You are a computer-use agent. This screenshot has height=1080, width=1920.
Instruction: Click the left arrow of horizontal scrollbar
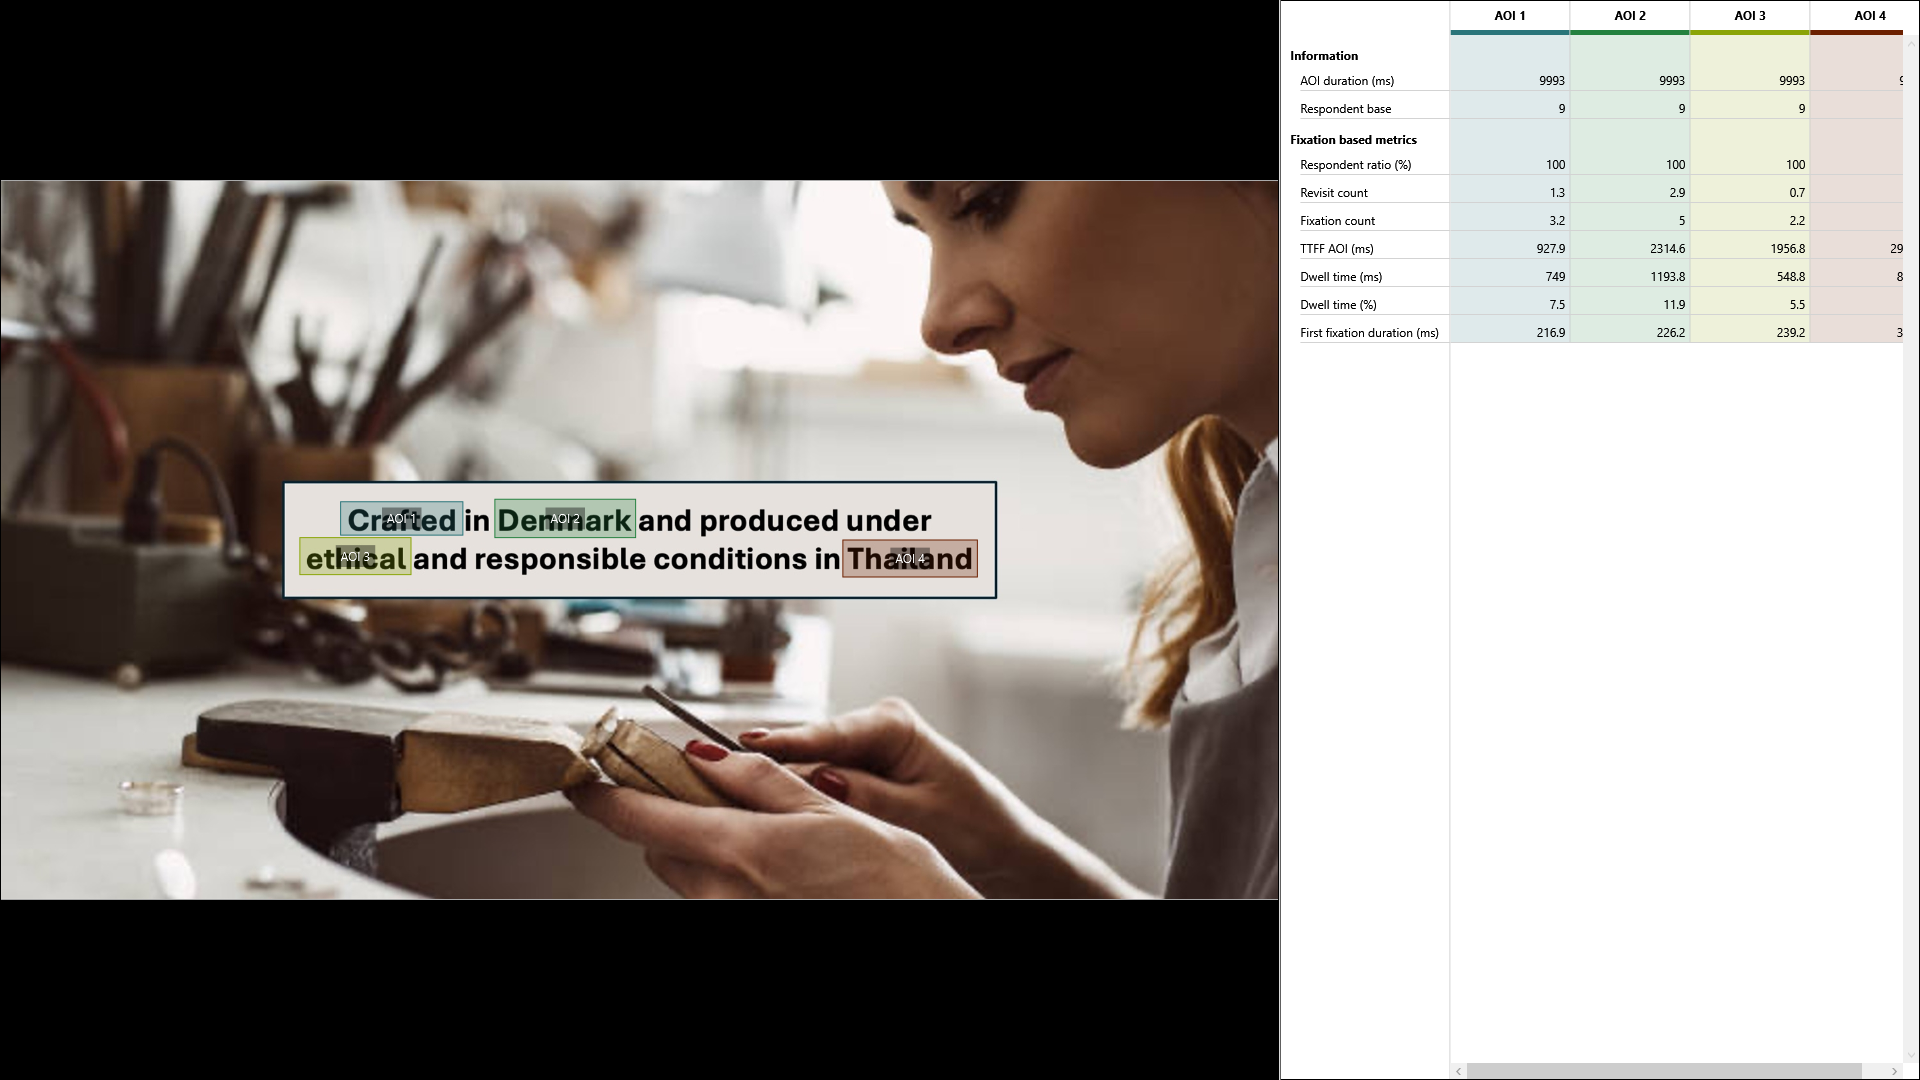click(1459, 1071)
